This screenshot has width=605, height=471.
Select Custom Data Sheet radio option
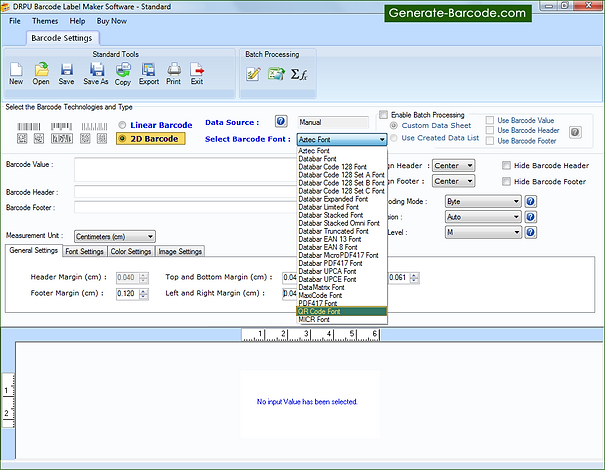[x=394, y=125]
